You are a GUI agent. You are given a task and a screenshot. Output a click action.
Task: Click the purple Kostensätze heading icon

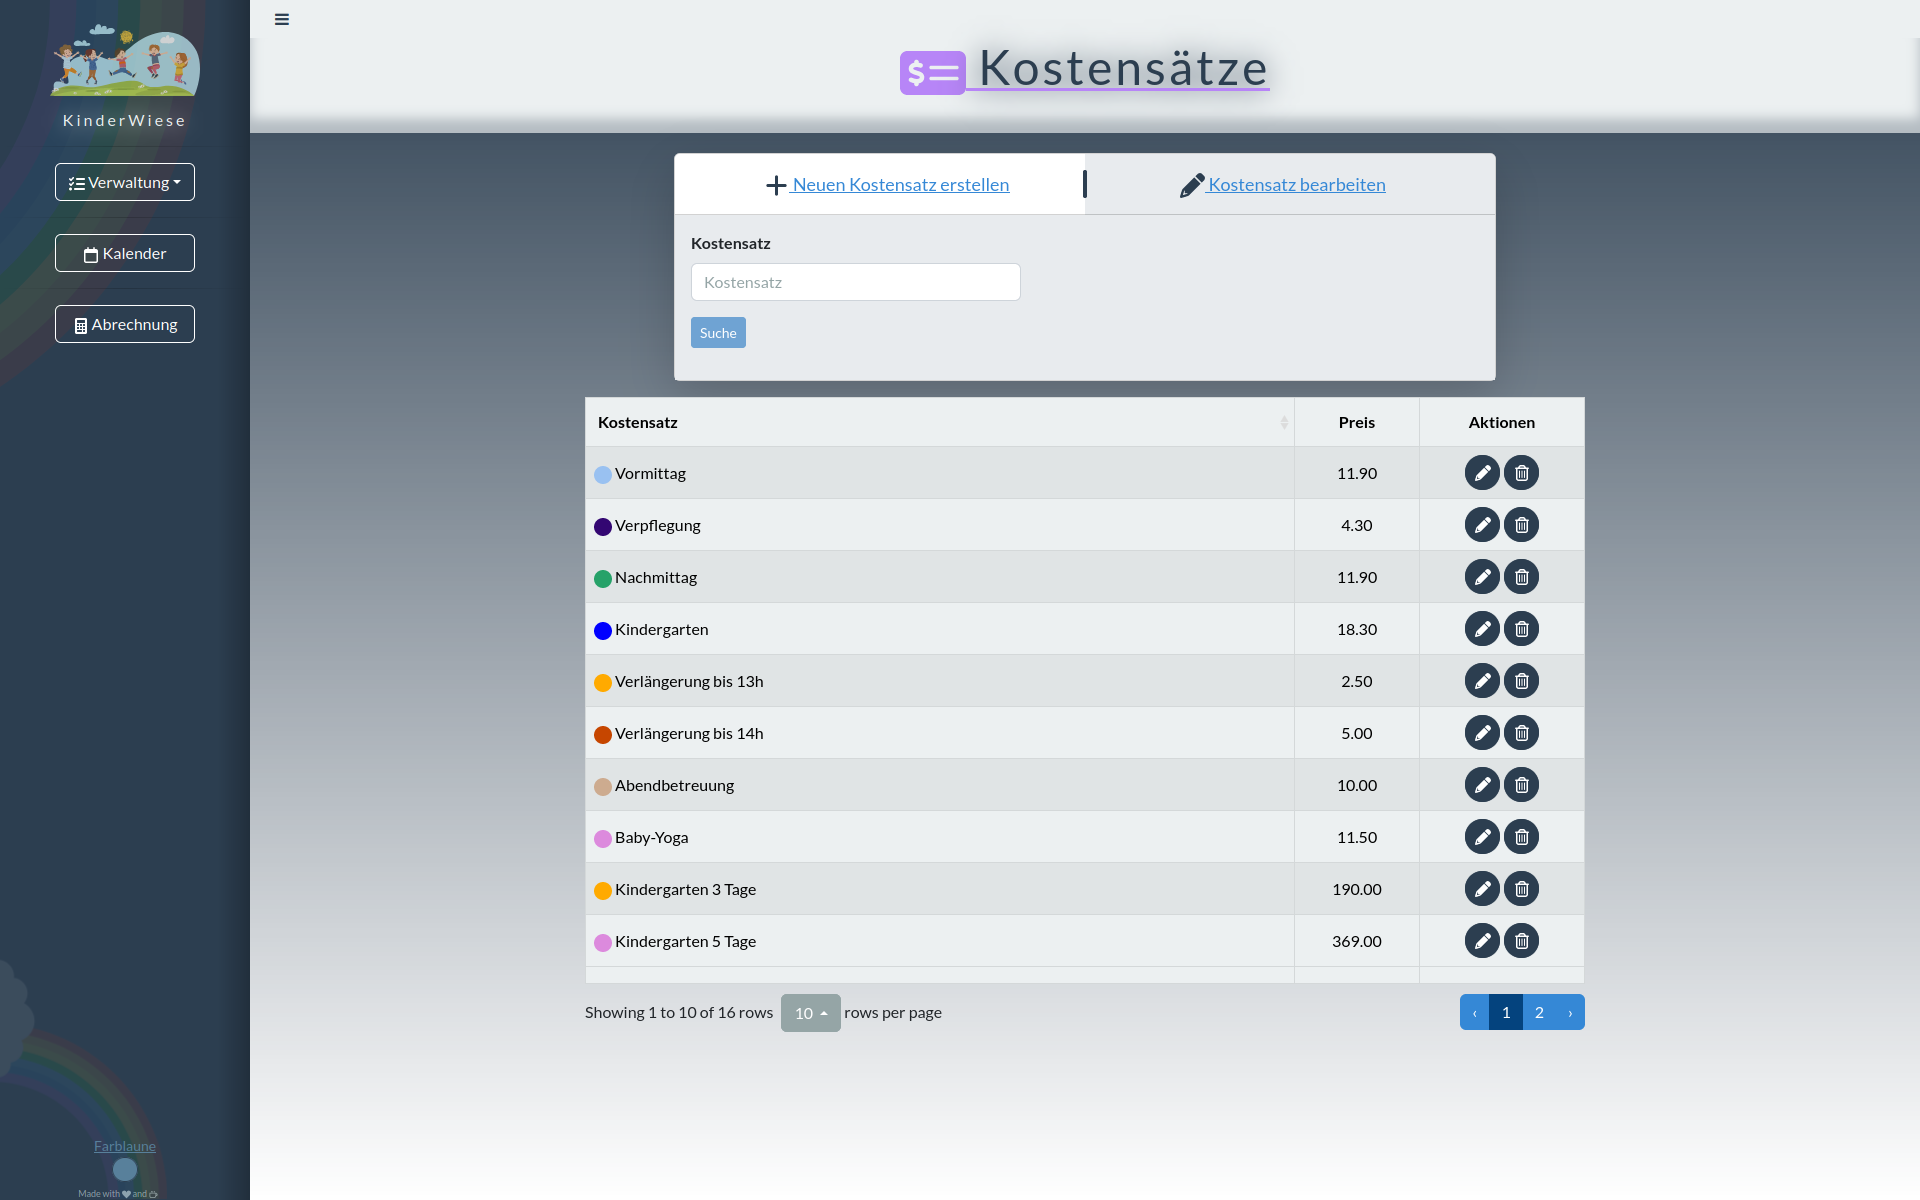932,73
